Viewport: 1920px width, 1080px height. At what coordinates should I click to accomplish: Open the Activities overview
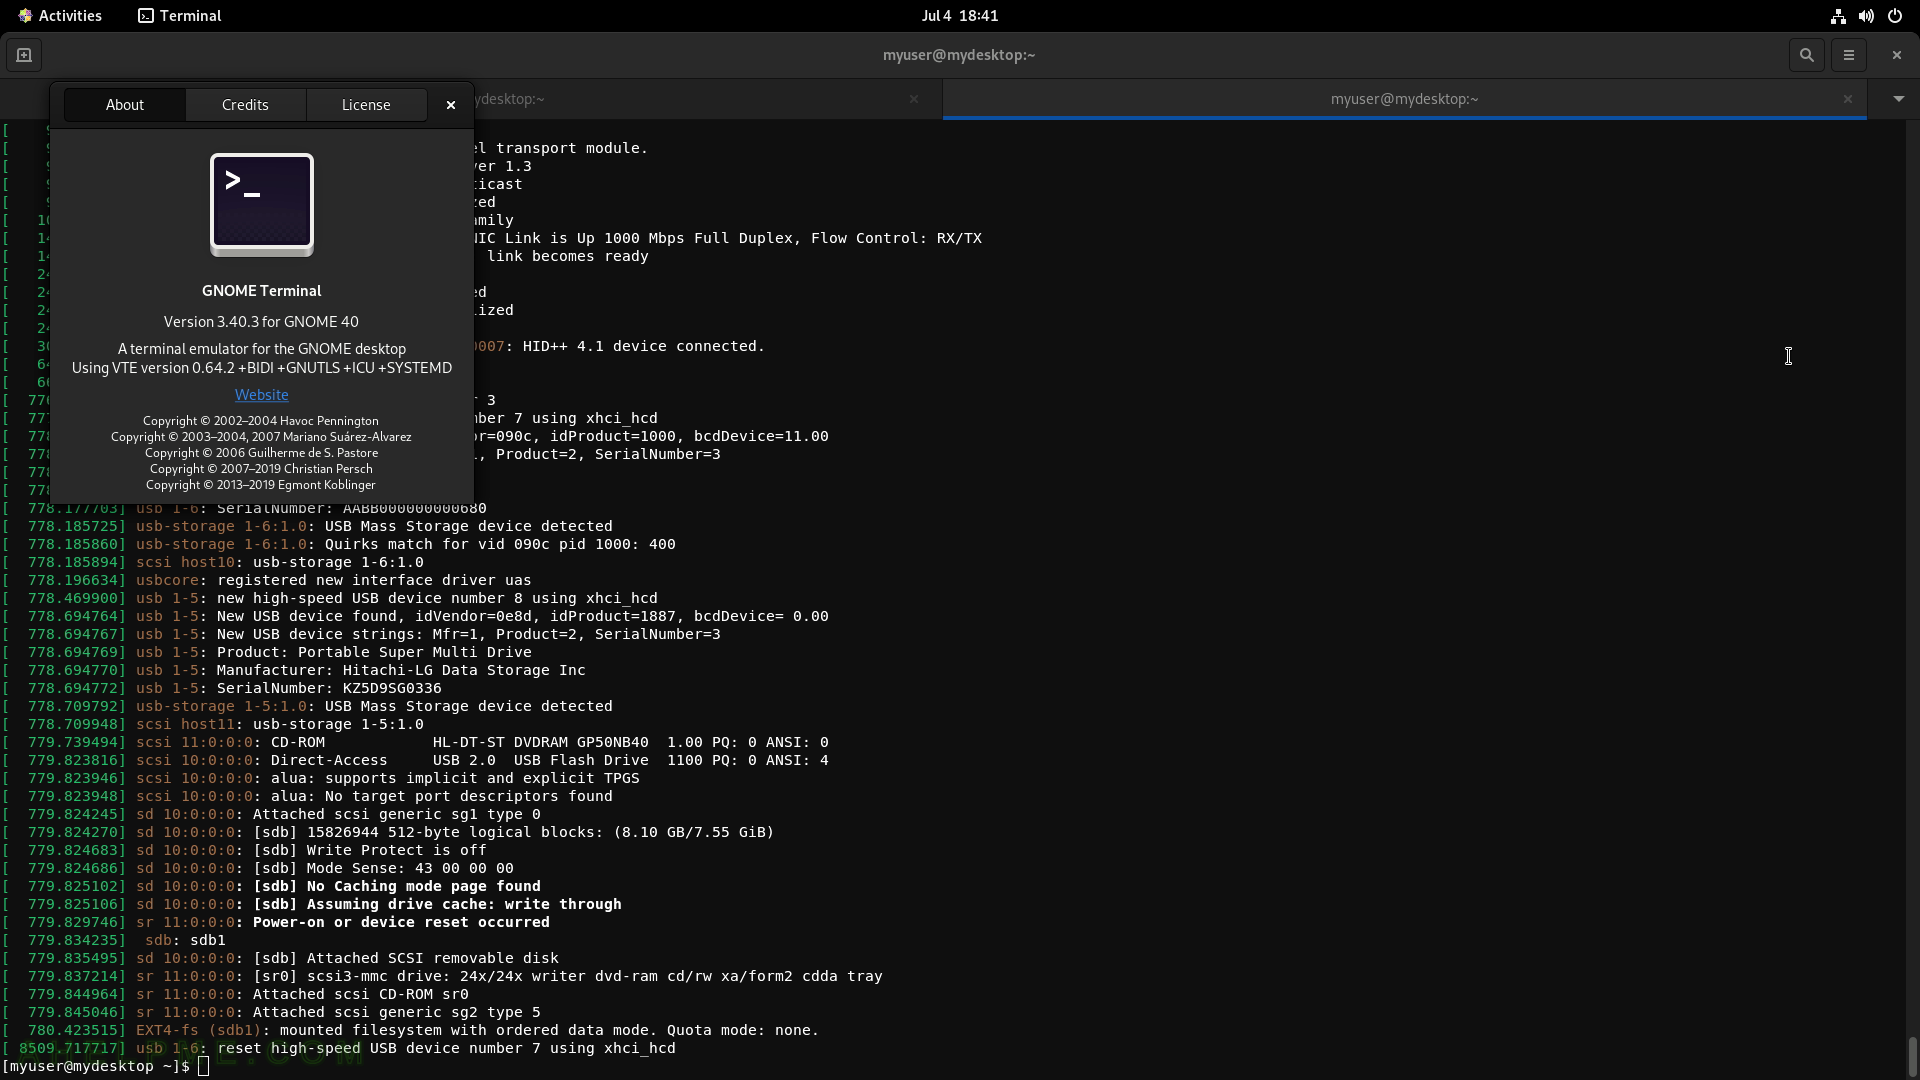[60, 16]
